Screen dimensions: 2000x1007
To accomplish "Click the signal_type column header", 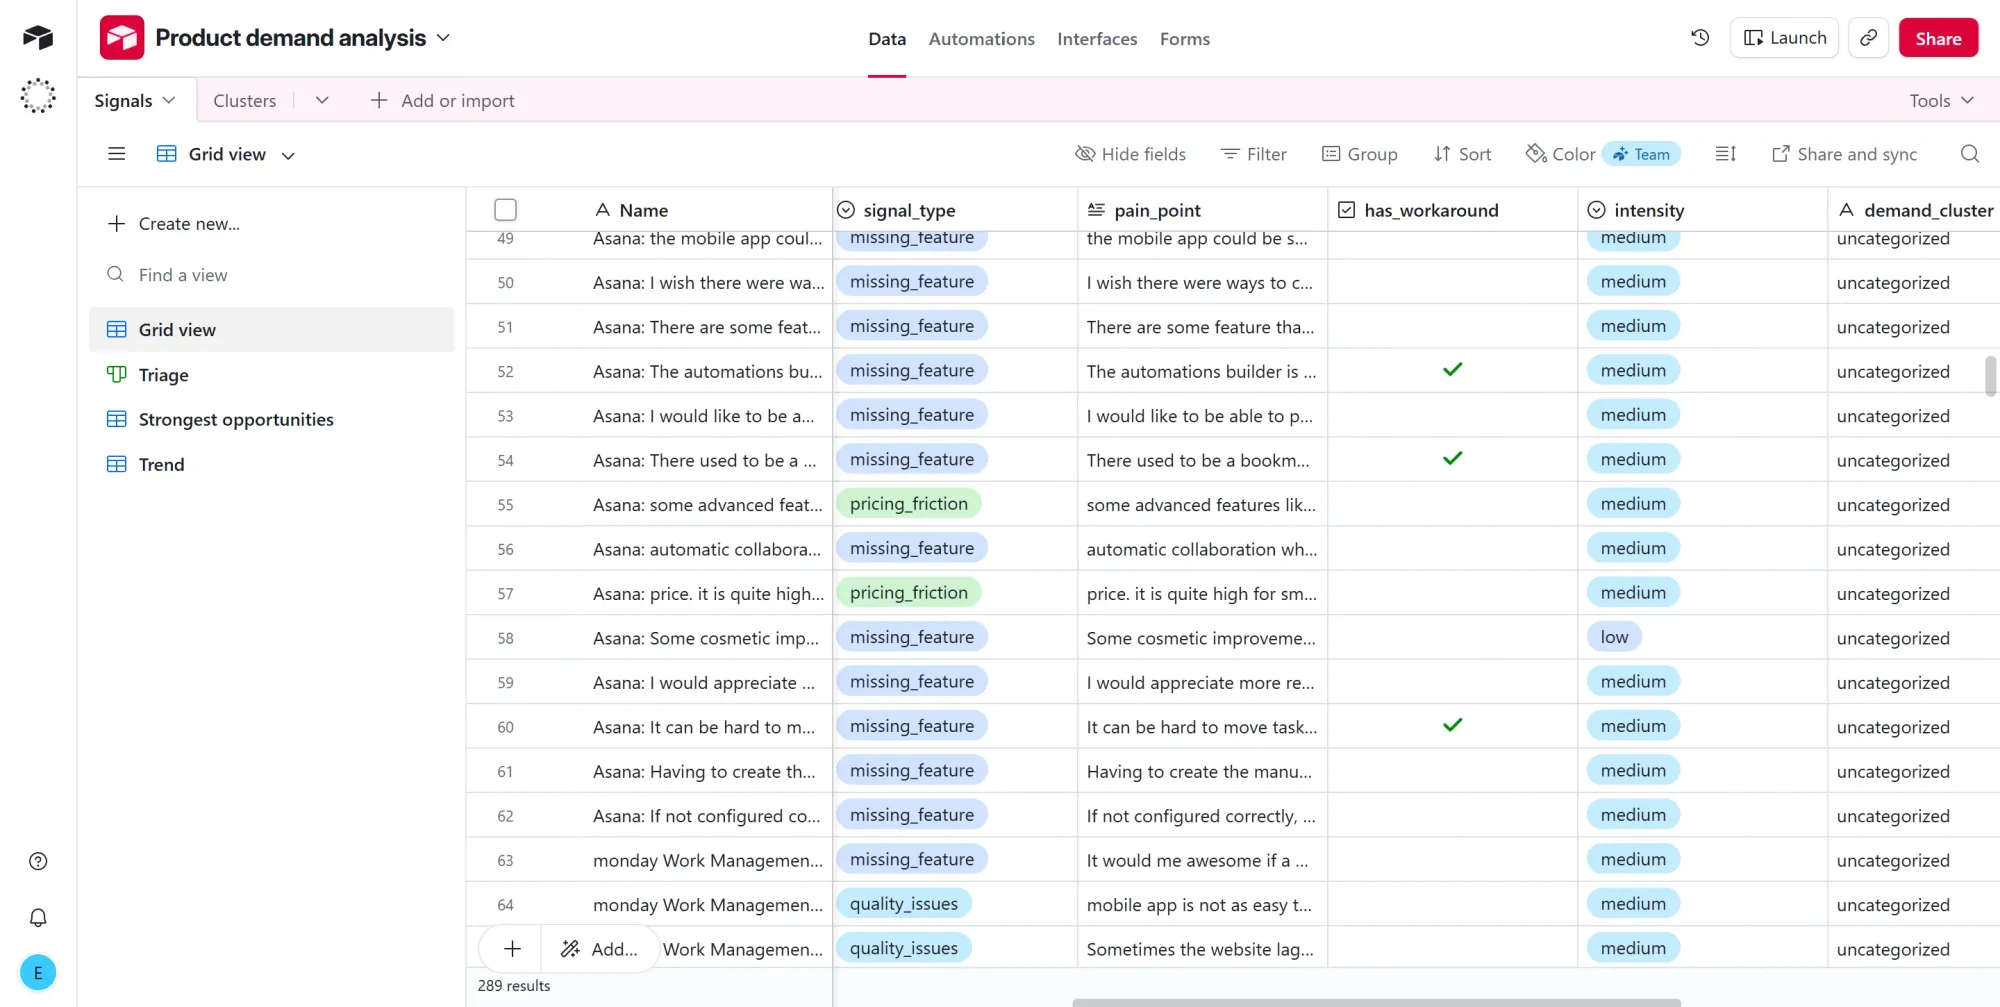I will tap(955, 210).
